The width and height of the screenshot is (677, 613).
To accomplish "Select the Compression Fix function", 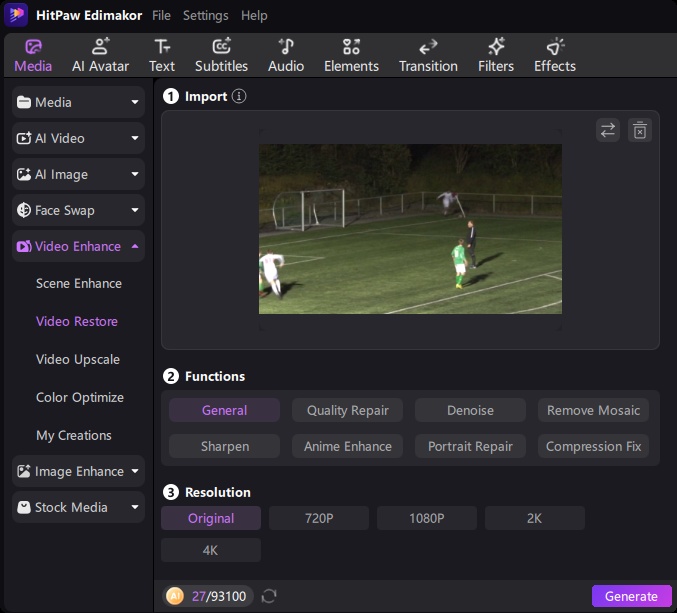I will [x=593, y=446].
